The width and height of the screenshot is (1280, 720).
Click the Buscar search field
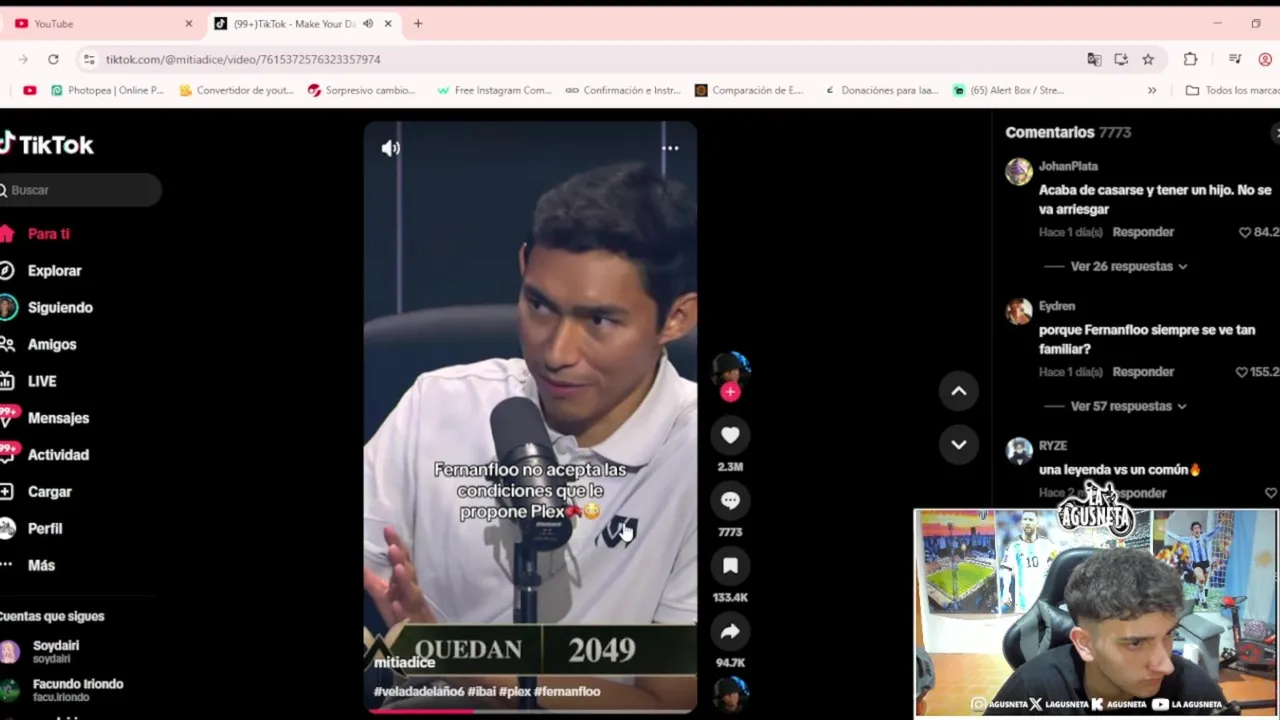pos(80,190)
